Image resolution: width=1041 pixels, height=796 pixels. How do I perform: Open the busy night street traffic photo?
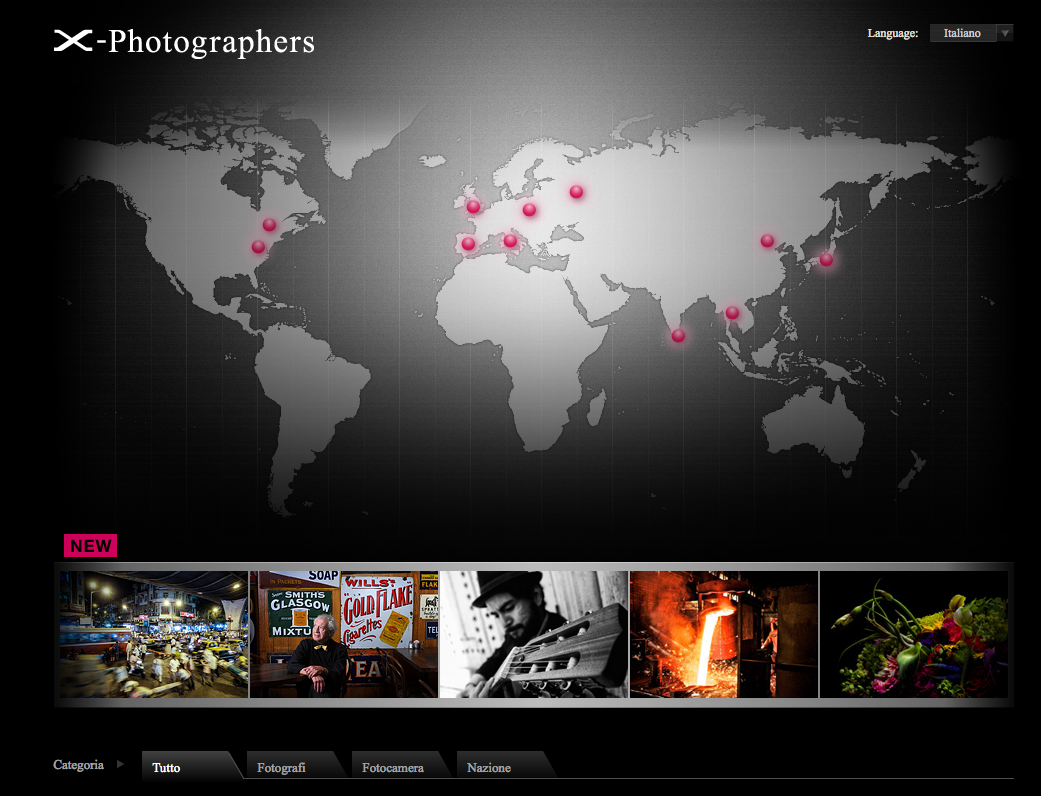pos(153,634)
